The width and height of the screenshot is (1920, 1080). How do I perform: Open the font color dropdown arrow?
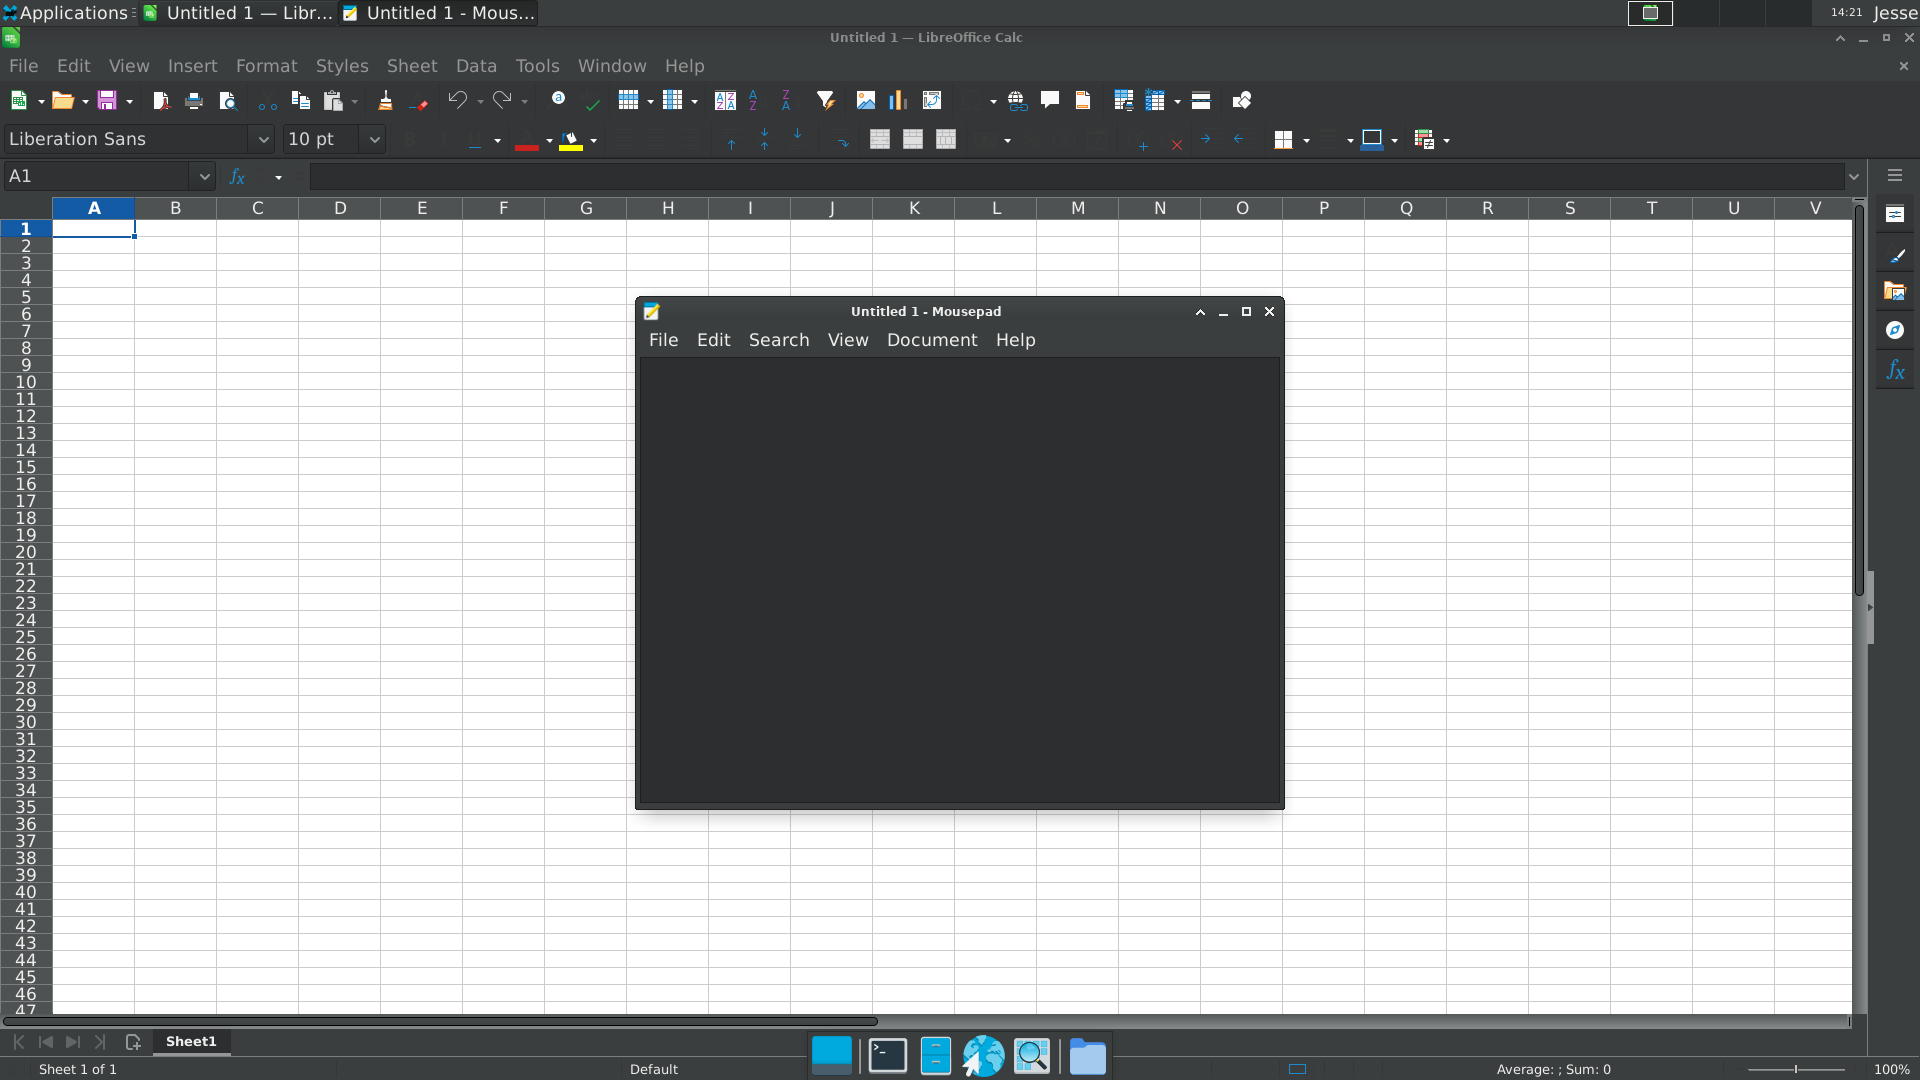coord(549,140)
